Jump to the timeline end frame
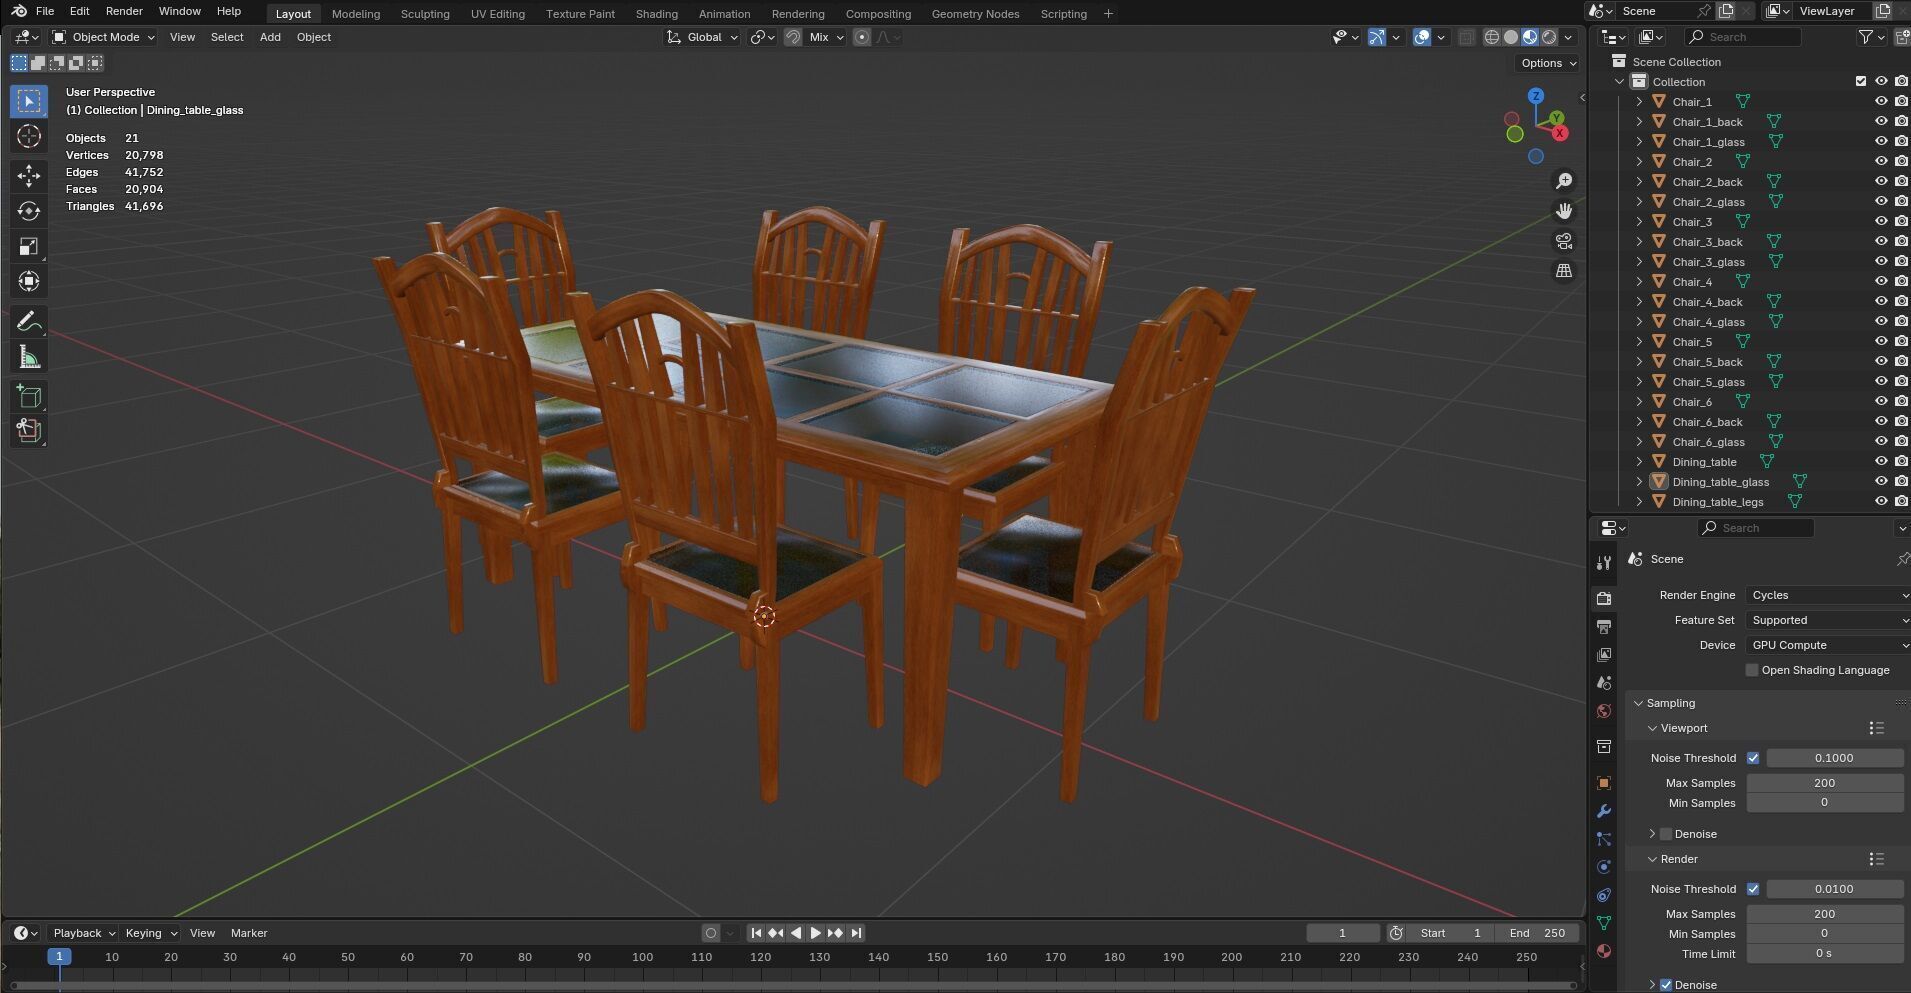Image resolution: width=1911 pixels, height=993 pixels. coord(856,933)
